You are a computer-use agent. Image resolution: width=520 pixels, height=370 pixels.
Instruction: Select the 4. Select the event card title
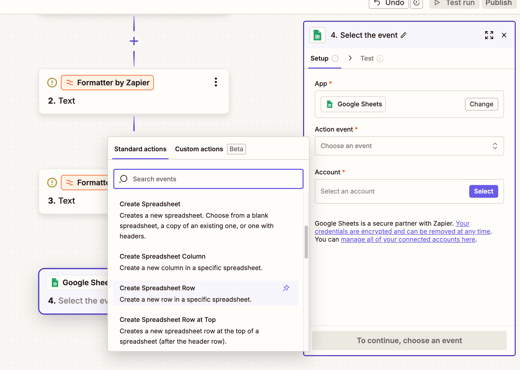(78, 301)
